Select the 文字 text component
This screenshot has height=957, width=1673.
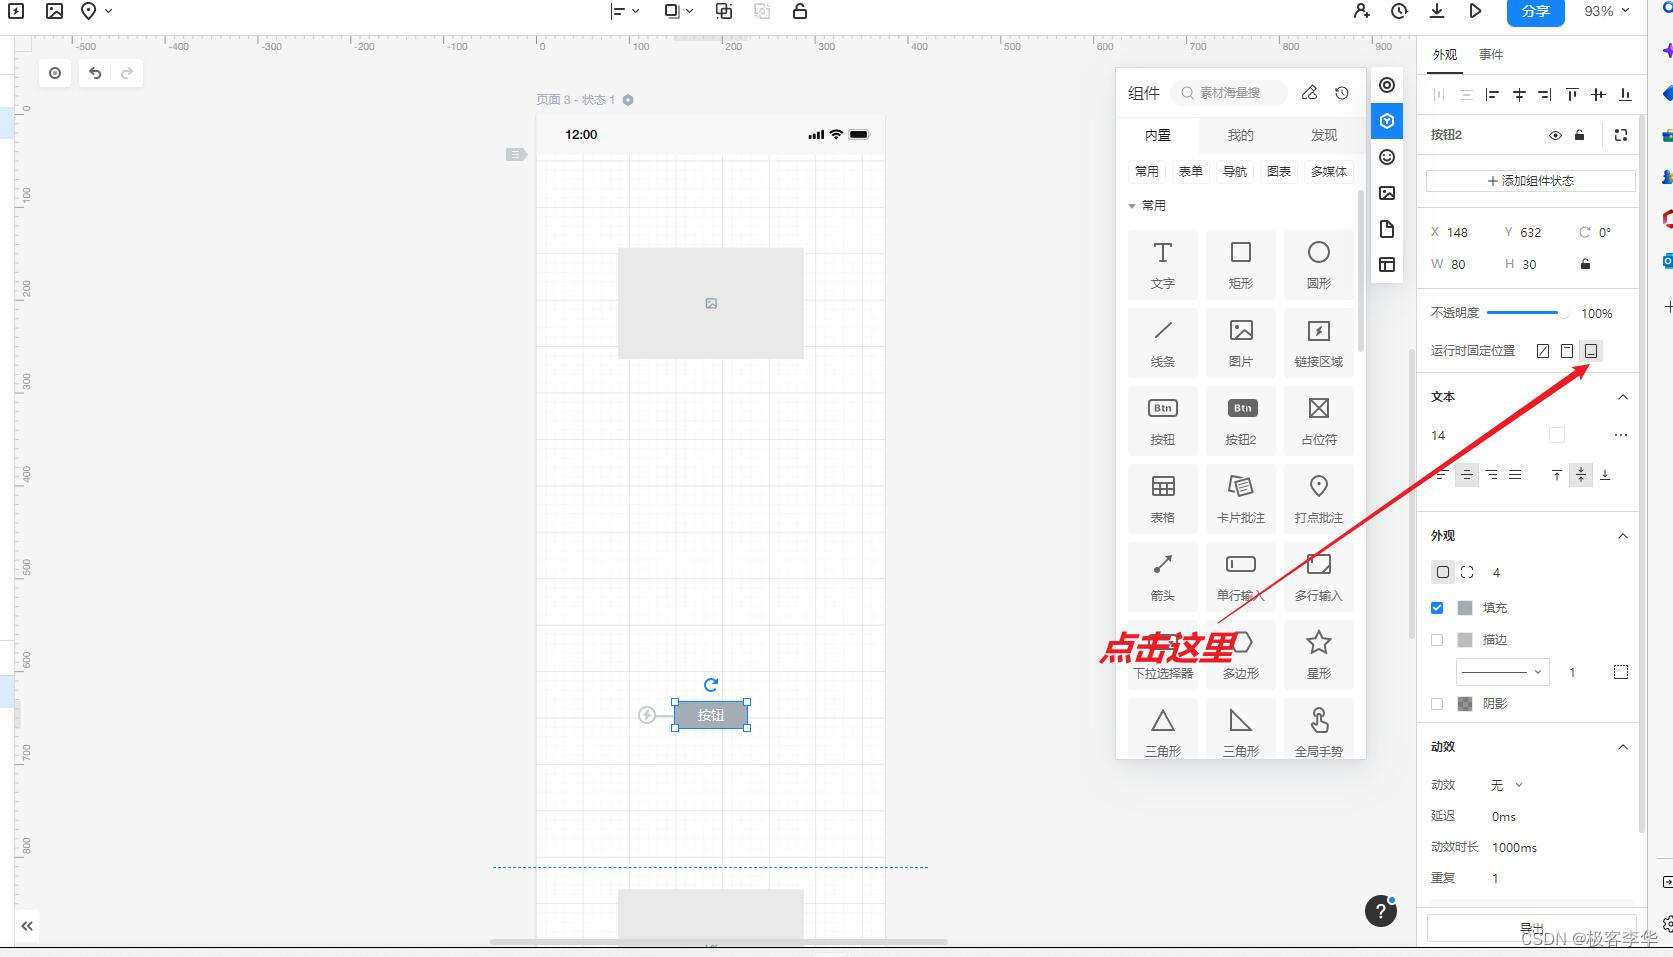tap(1162, 265)
